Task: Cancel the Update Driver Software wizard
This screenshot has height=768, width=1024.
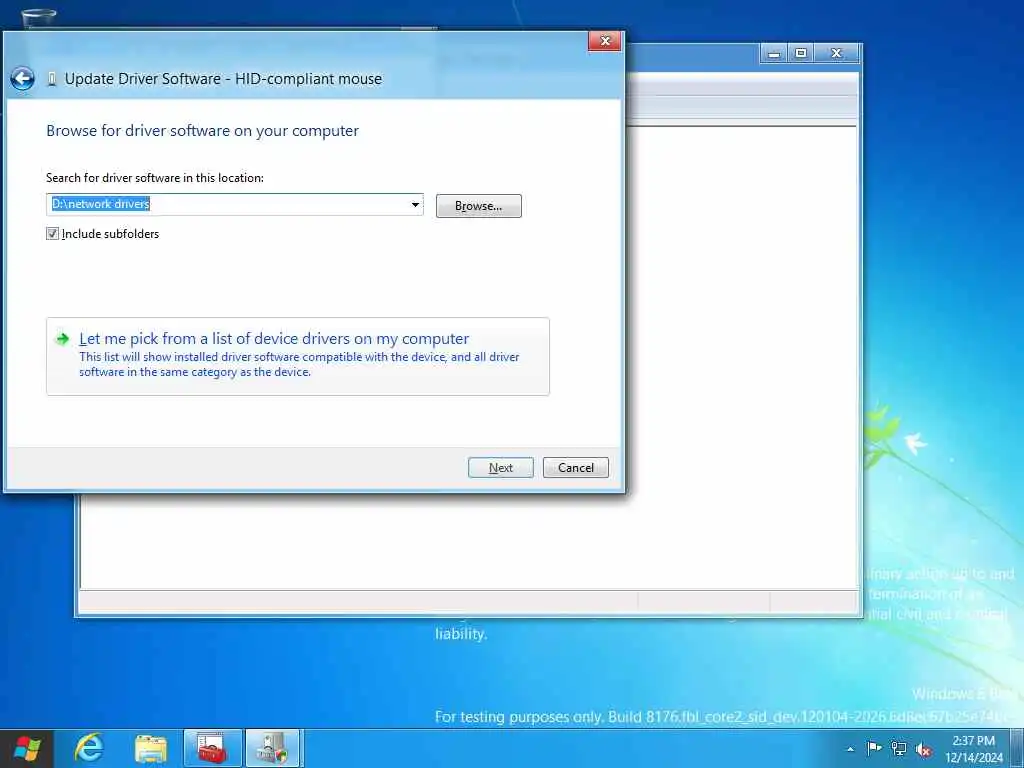Action: (x=575, y=468)
